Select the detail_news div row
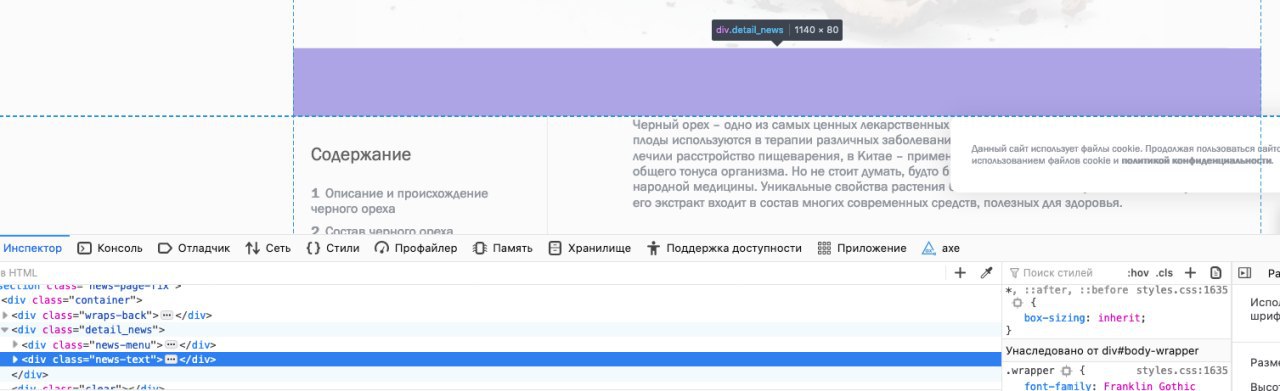1280x391 pixels. 500,330
